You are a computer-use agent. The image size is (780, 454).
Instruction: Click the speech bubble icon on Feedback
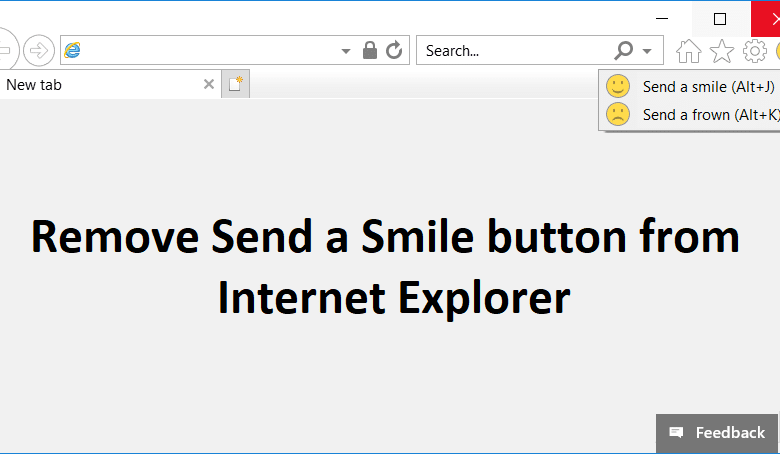point(676,432)
